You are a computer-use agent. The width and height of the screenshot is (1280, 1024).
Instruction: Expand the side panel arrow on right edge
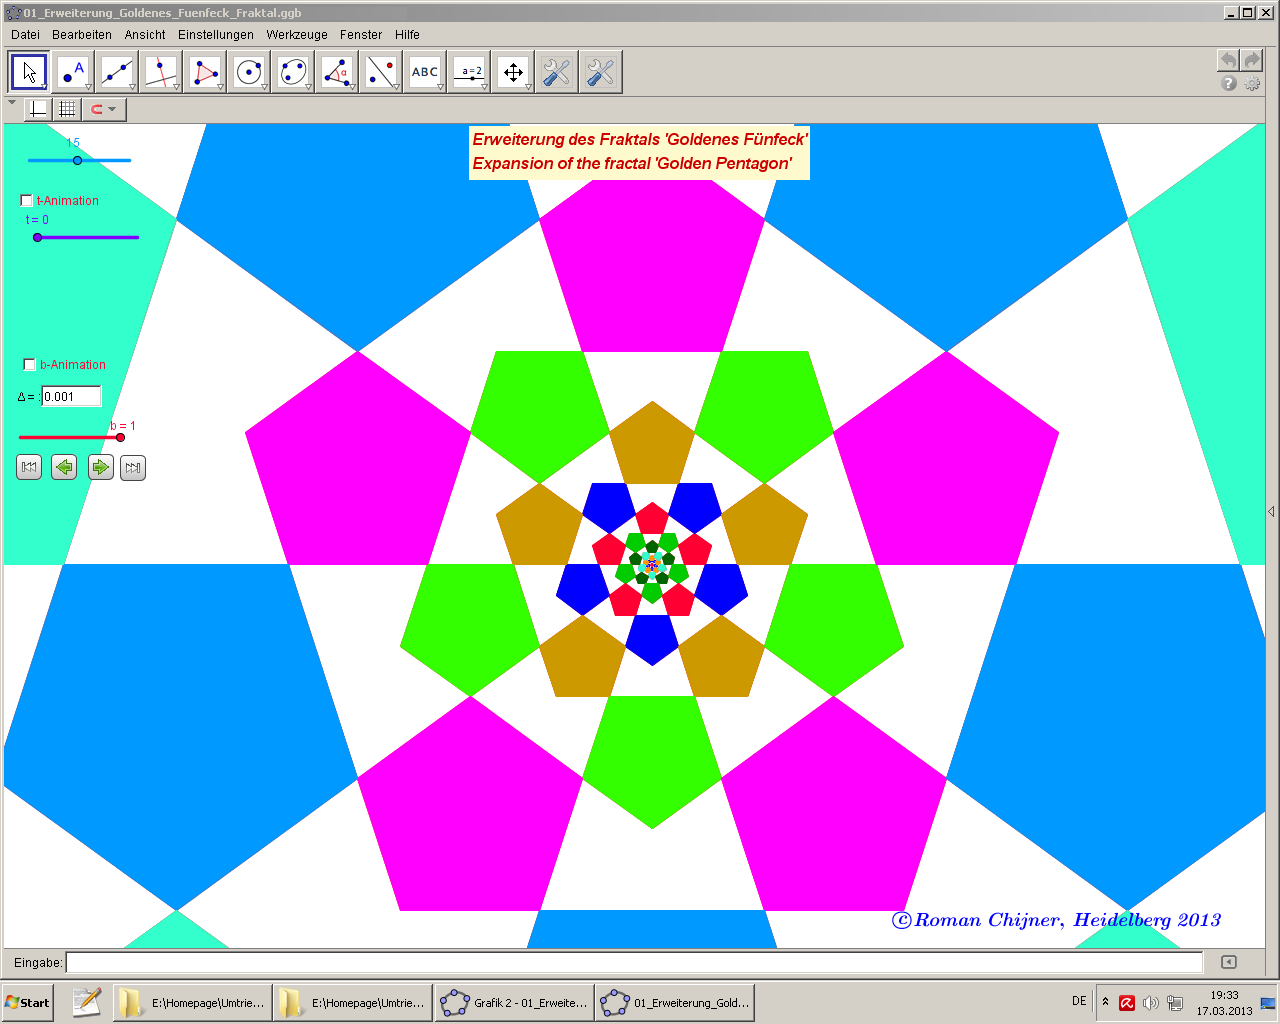1271,511
